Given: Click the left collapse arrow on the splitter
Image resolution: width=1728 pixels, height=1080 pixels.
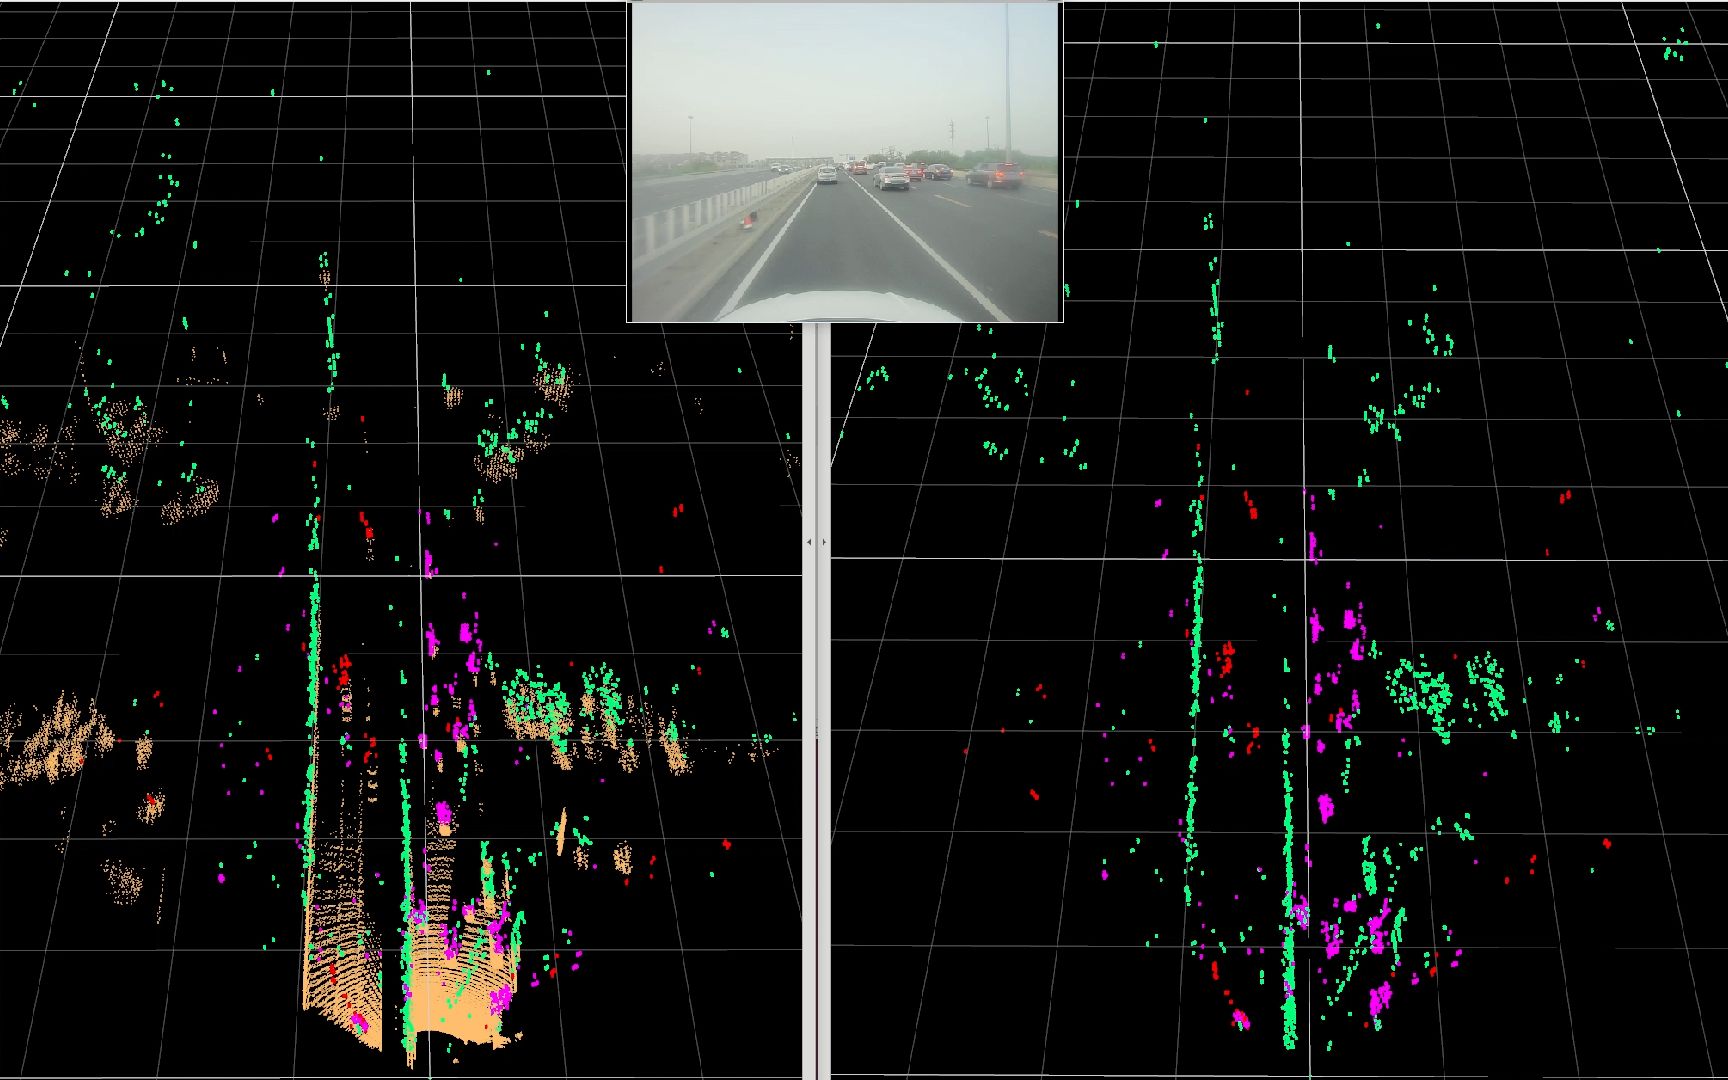Looking at the screenshot, I should point(809,542).
